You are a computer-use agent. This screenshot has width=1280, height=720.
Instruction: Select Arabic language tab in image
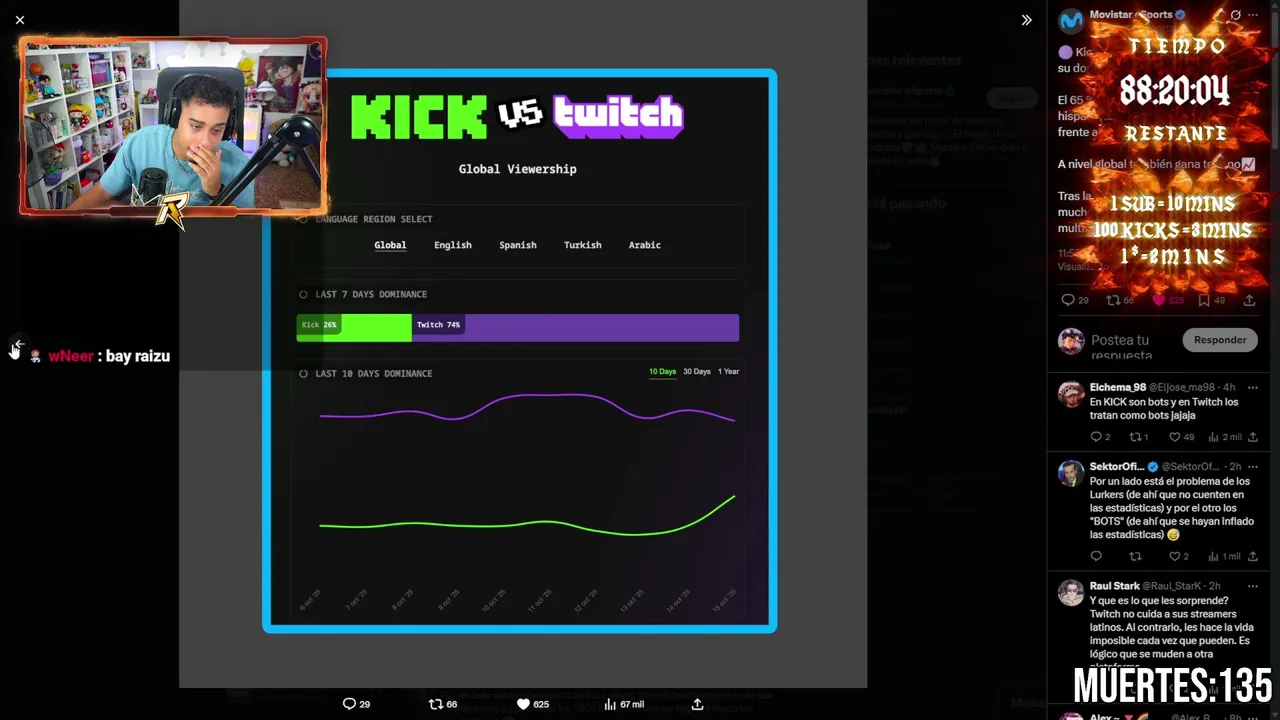644,245
